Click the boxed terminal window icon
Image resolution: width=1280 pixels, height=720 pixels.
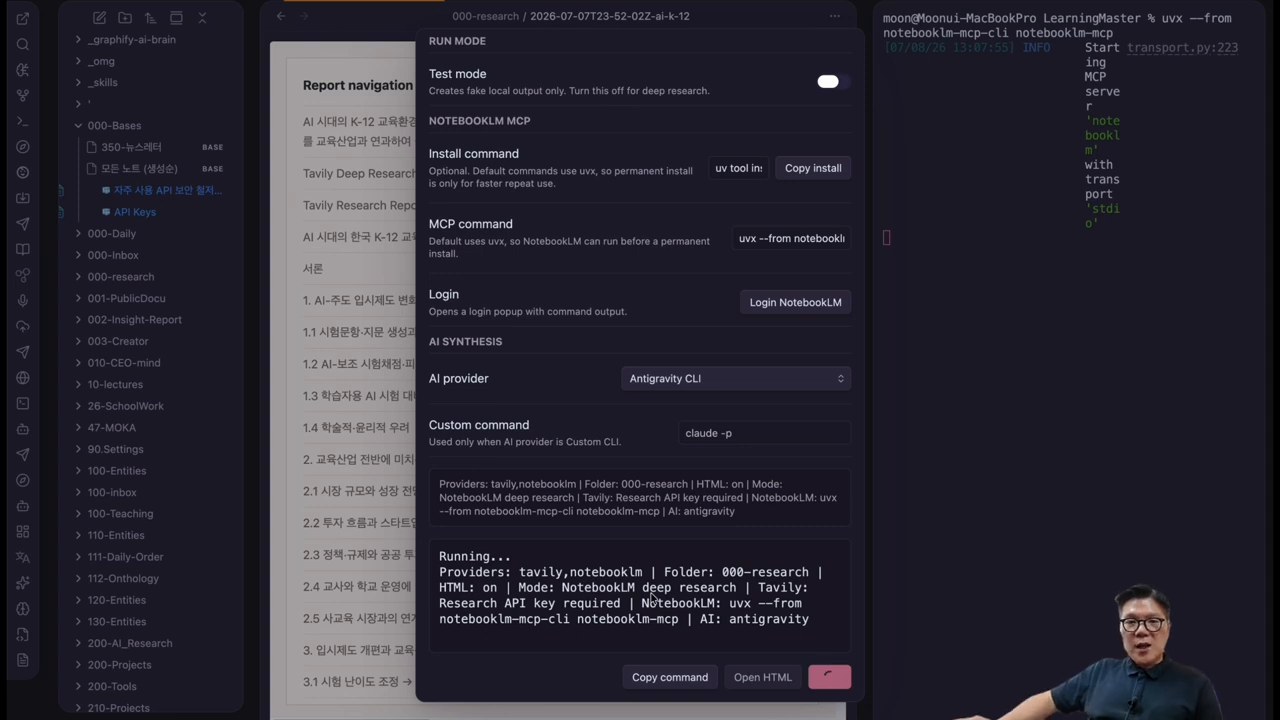tap(23, 403)
